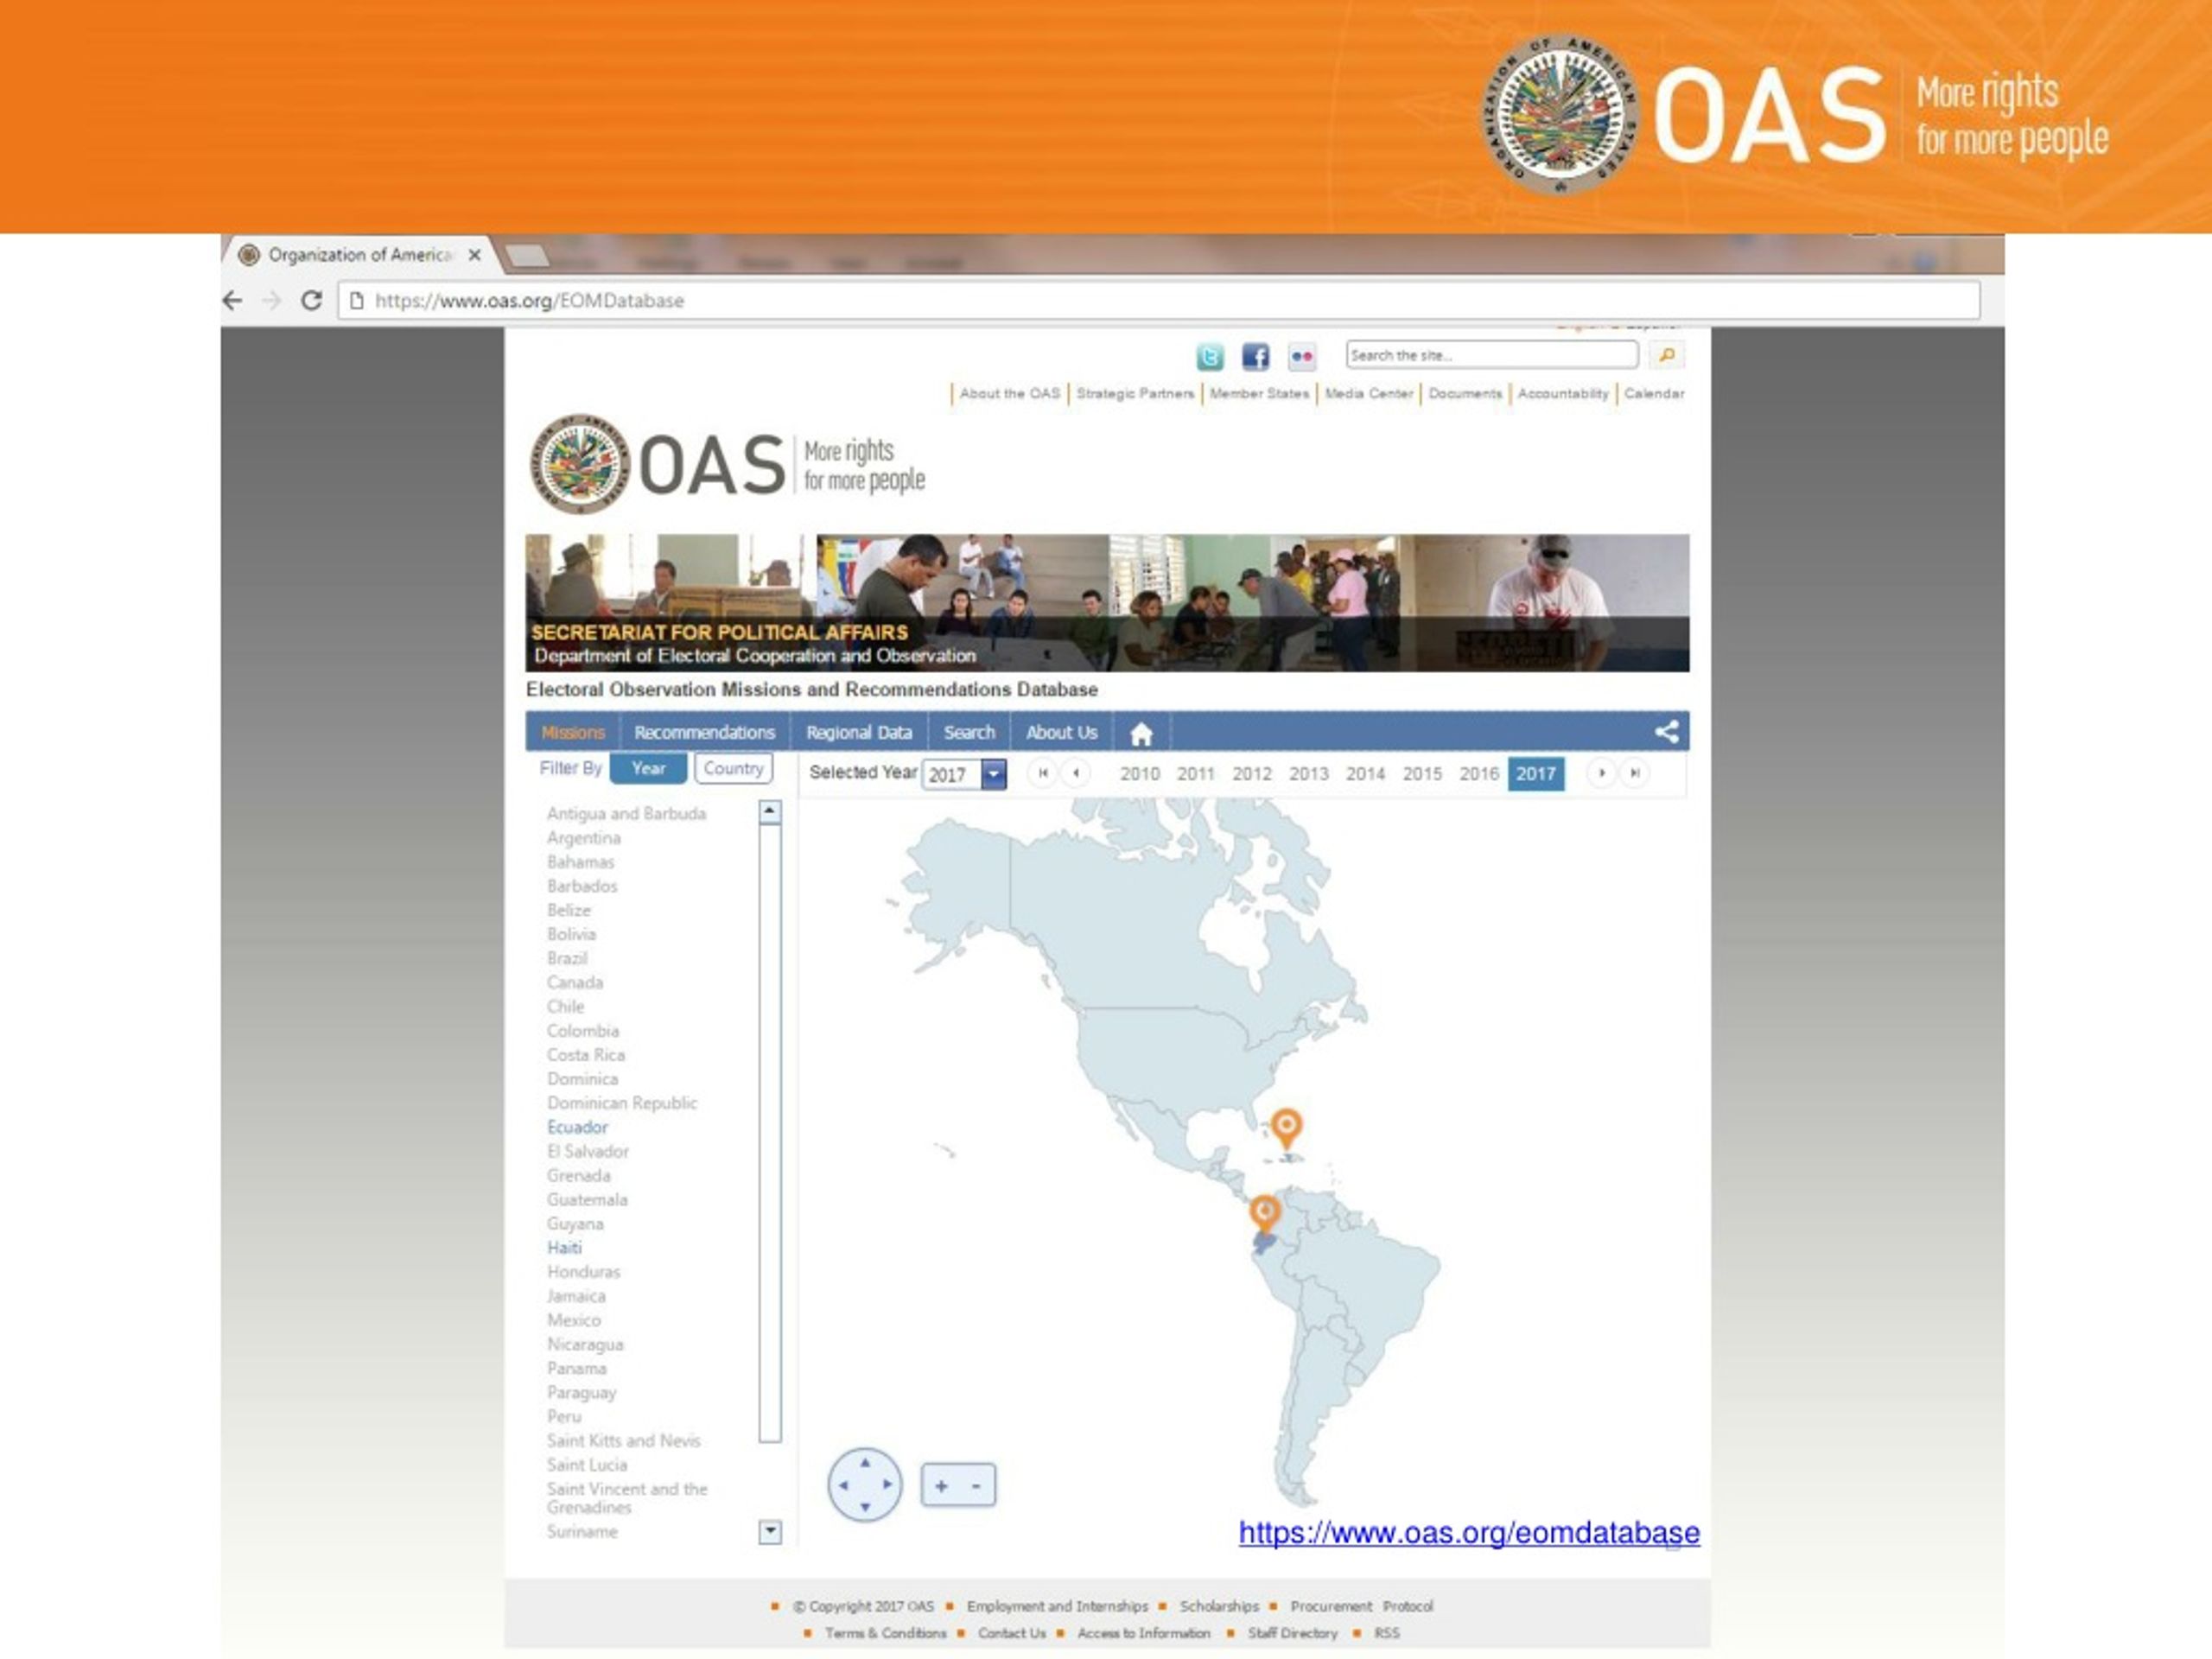The image size is (2212, 1659).
Task: Open the Regional Data tab
Action: (x=859, y=733)
